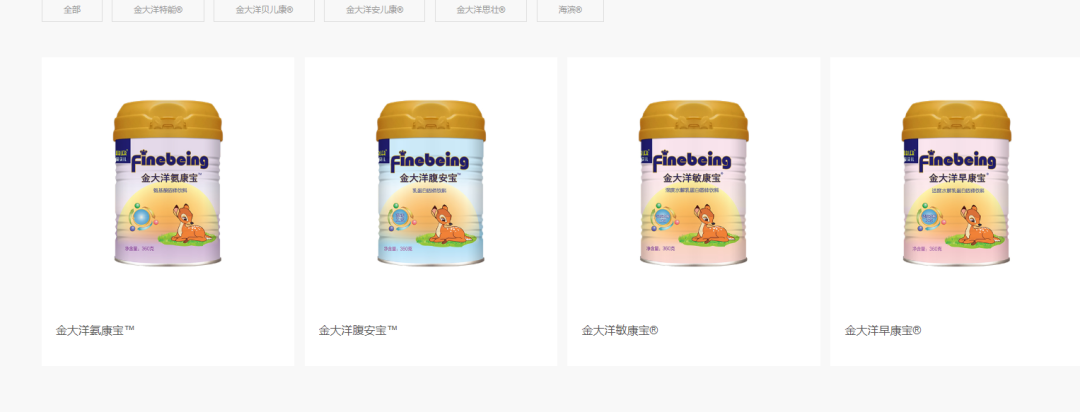Click the gold lid of 腹安宝 can
Viewport: 1080px width, 412px height.
430,121
